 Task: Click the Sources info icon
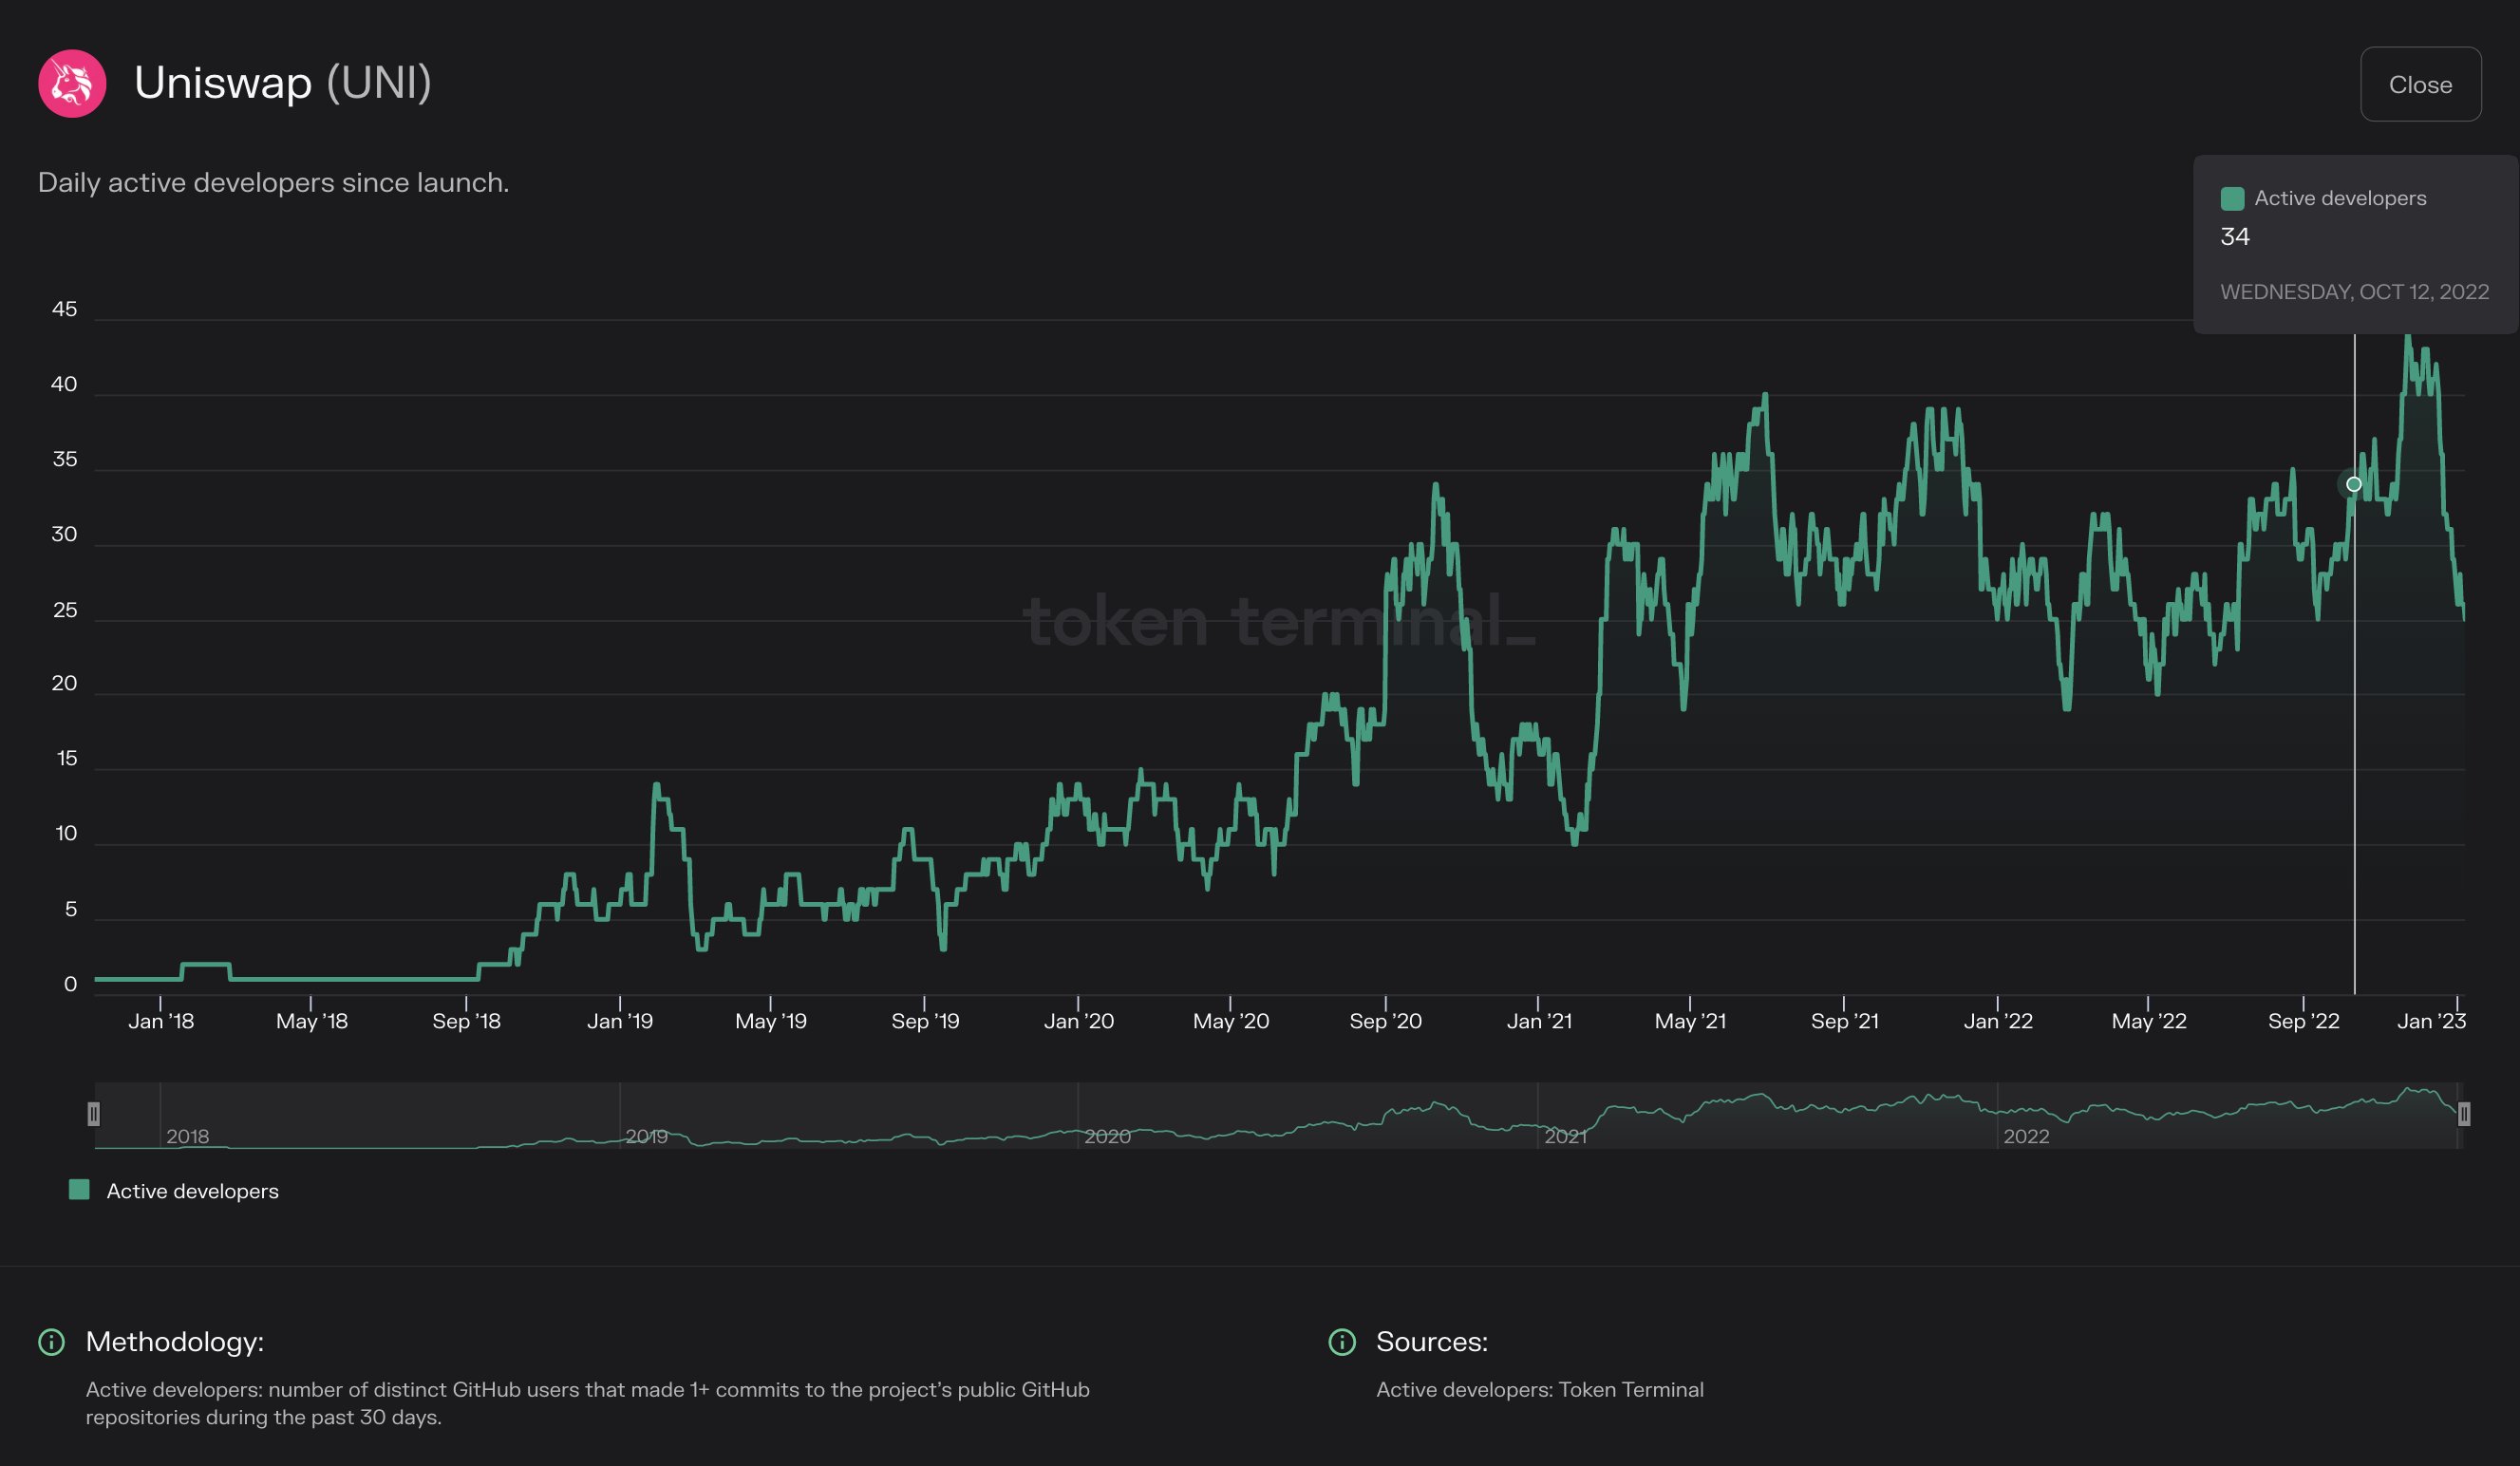coord(1341,1342)
